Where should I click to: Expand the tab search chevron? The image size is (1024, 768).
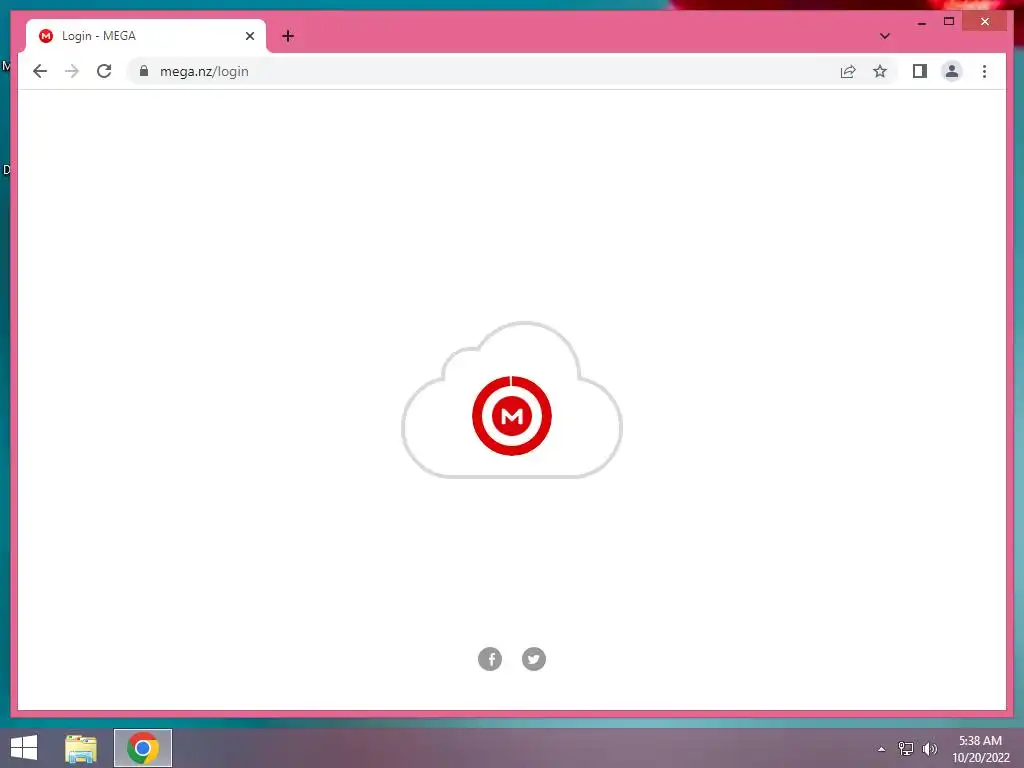click(885, 36)
